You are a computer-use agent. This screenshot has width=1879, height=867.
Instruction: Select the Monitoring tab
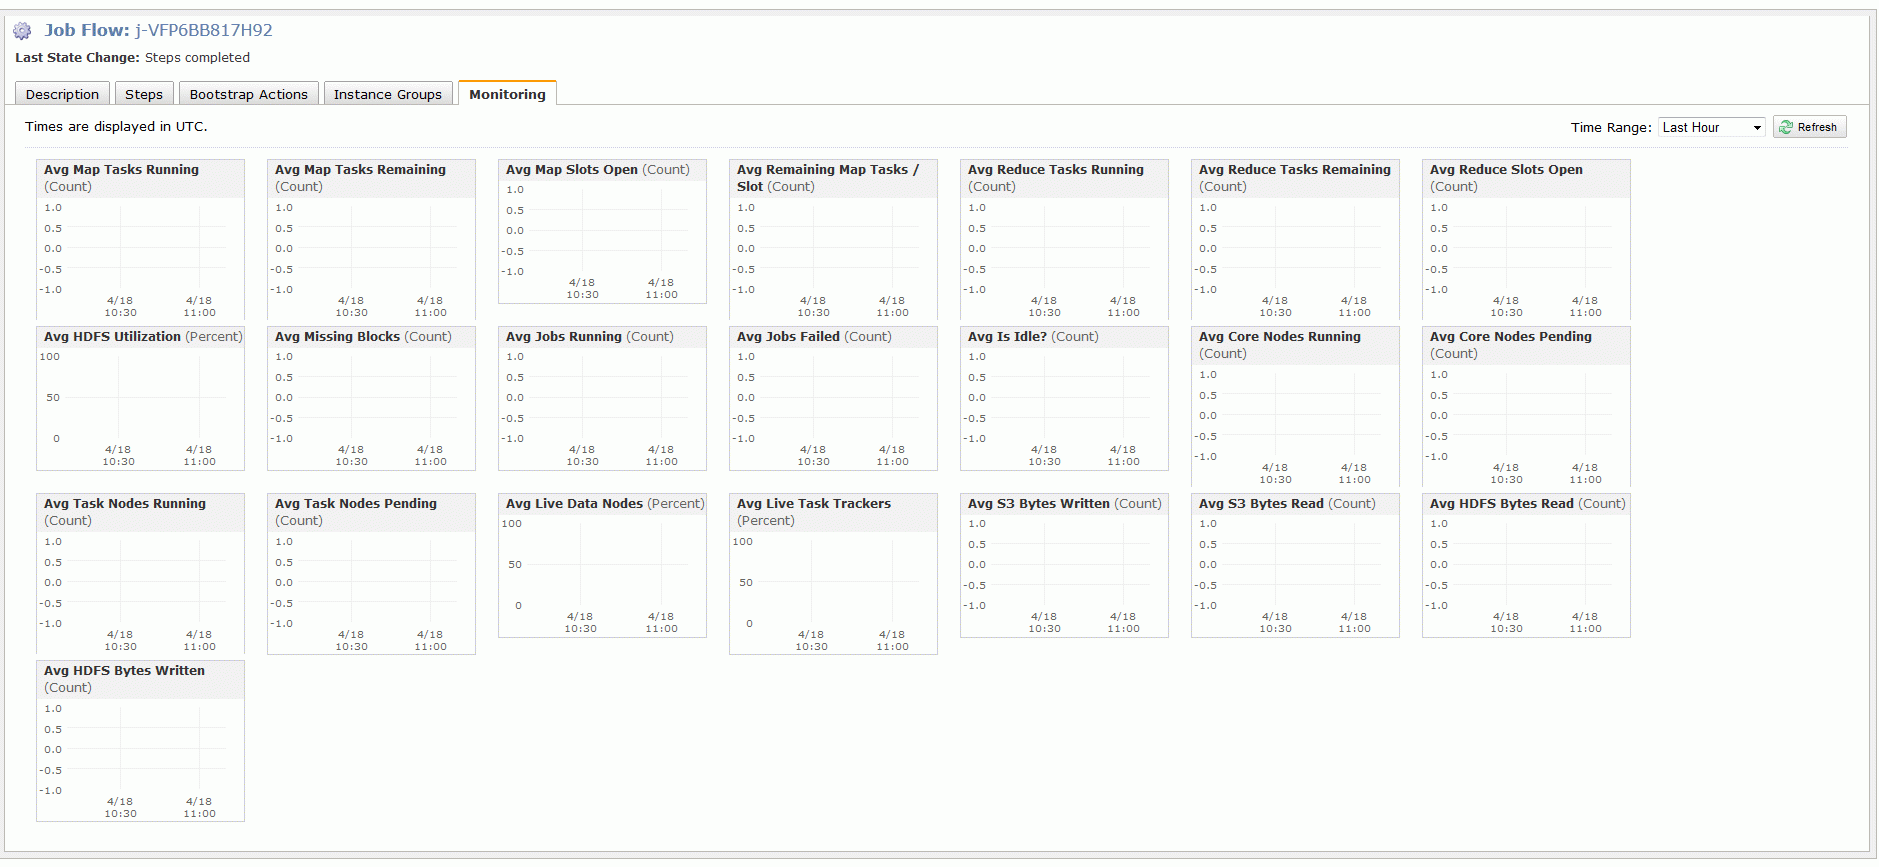[507, 93]
